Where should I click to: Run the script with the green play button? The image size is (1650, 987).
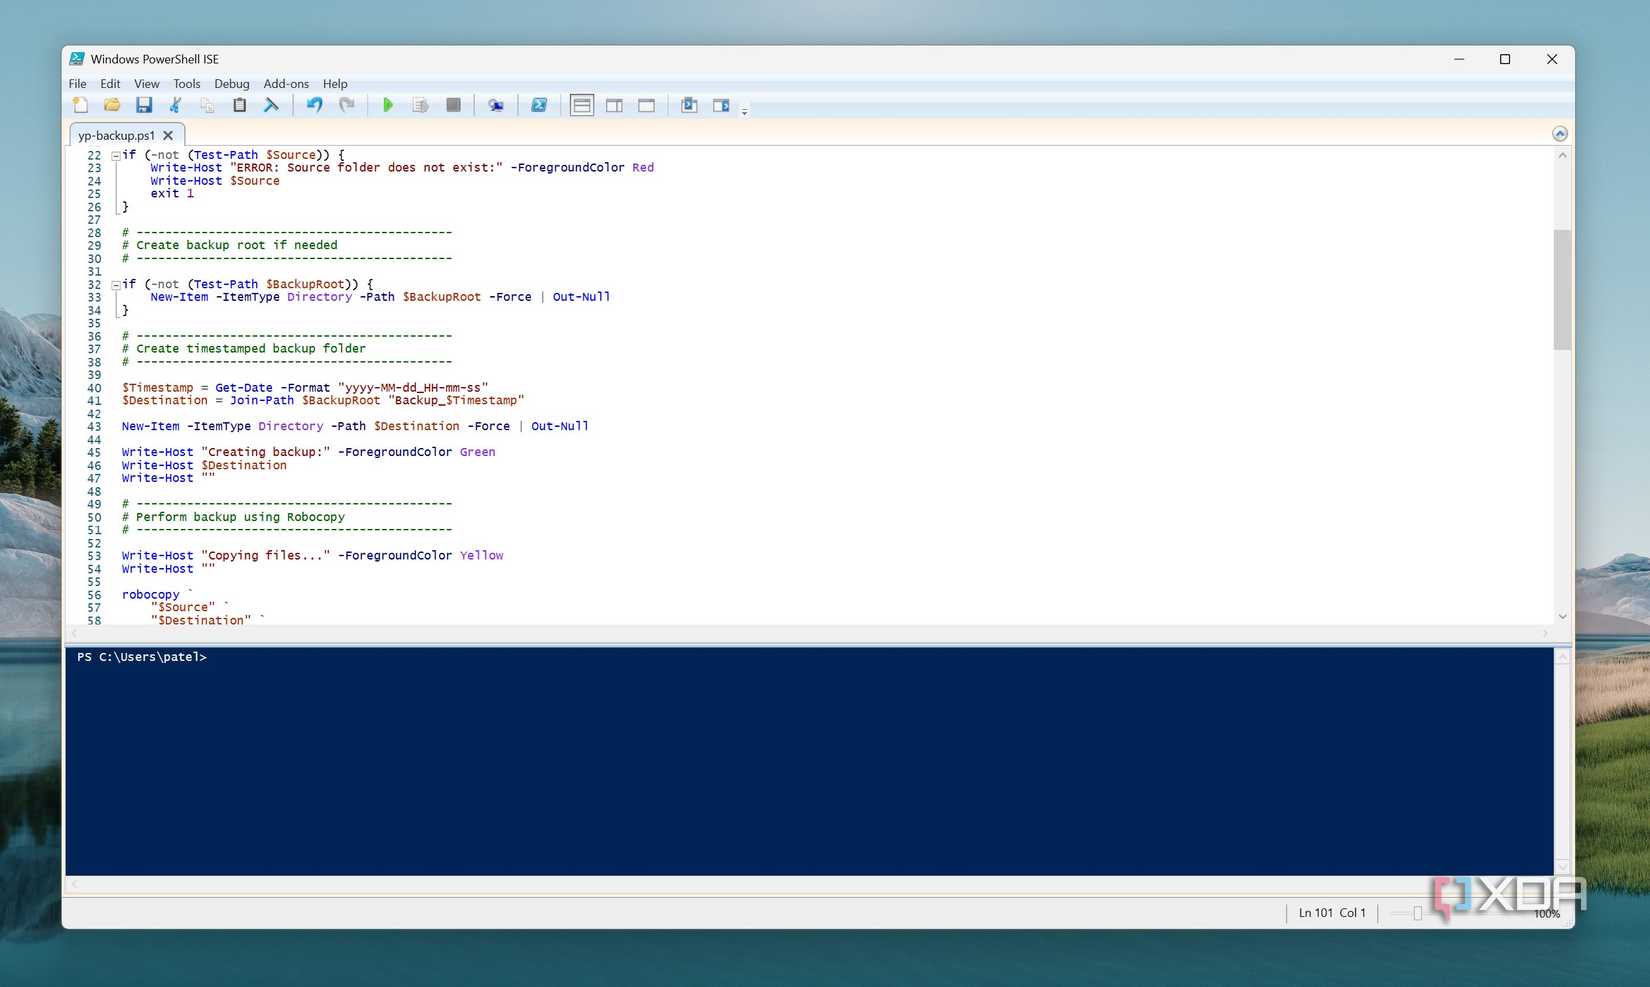(388, 105)
